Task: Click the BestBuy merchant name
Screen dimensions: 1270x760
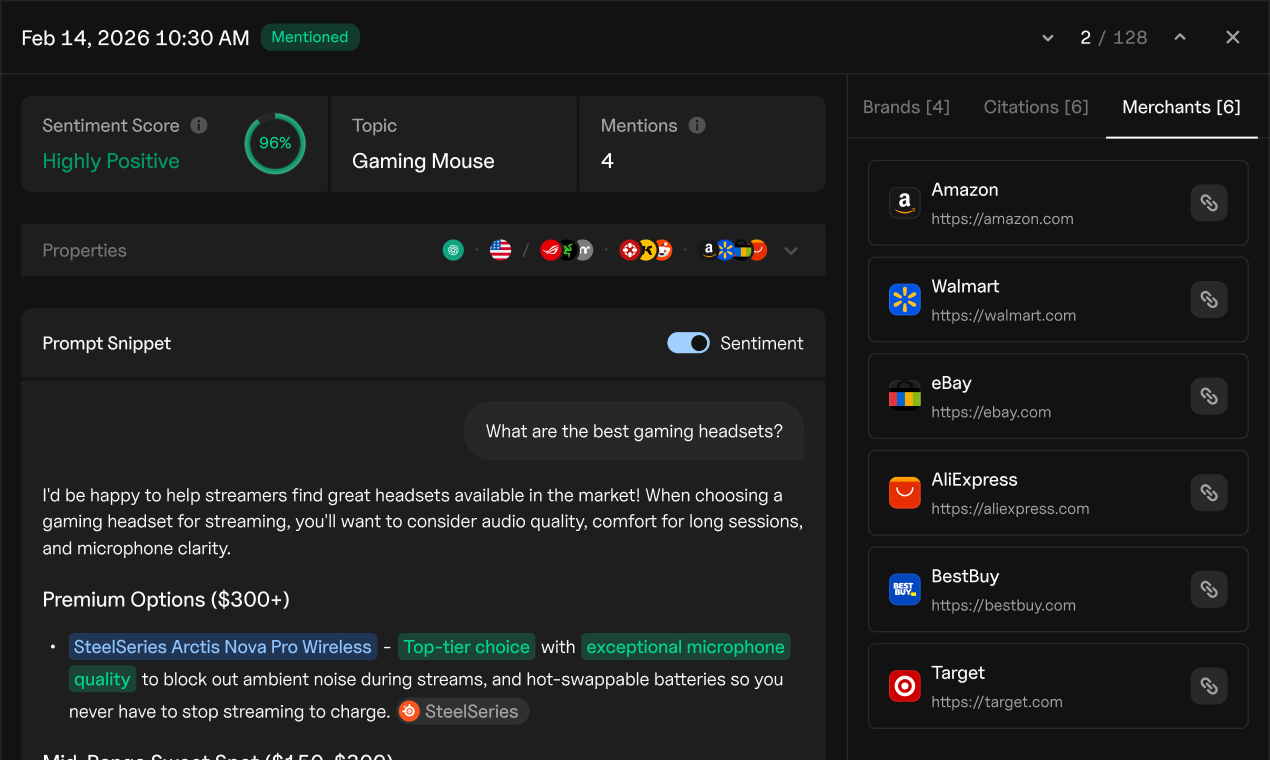Action: click(965, 576)
